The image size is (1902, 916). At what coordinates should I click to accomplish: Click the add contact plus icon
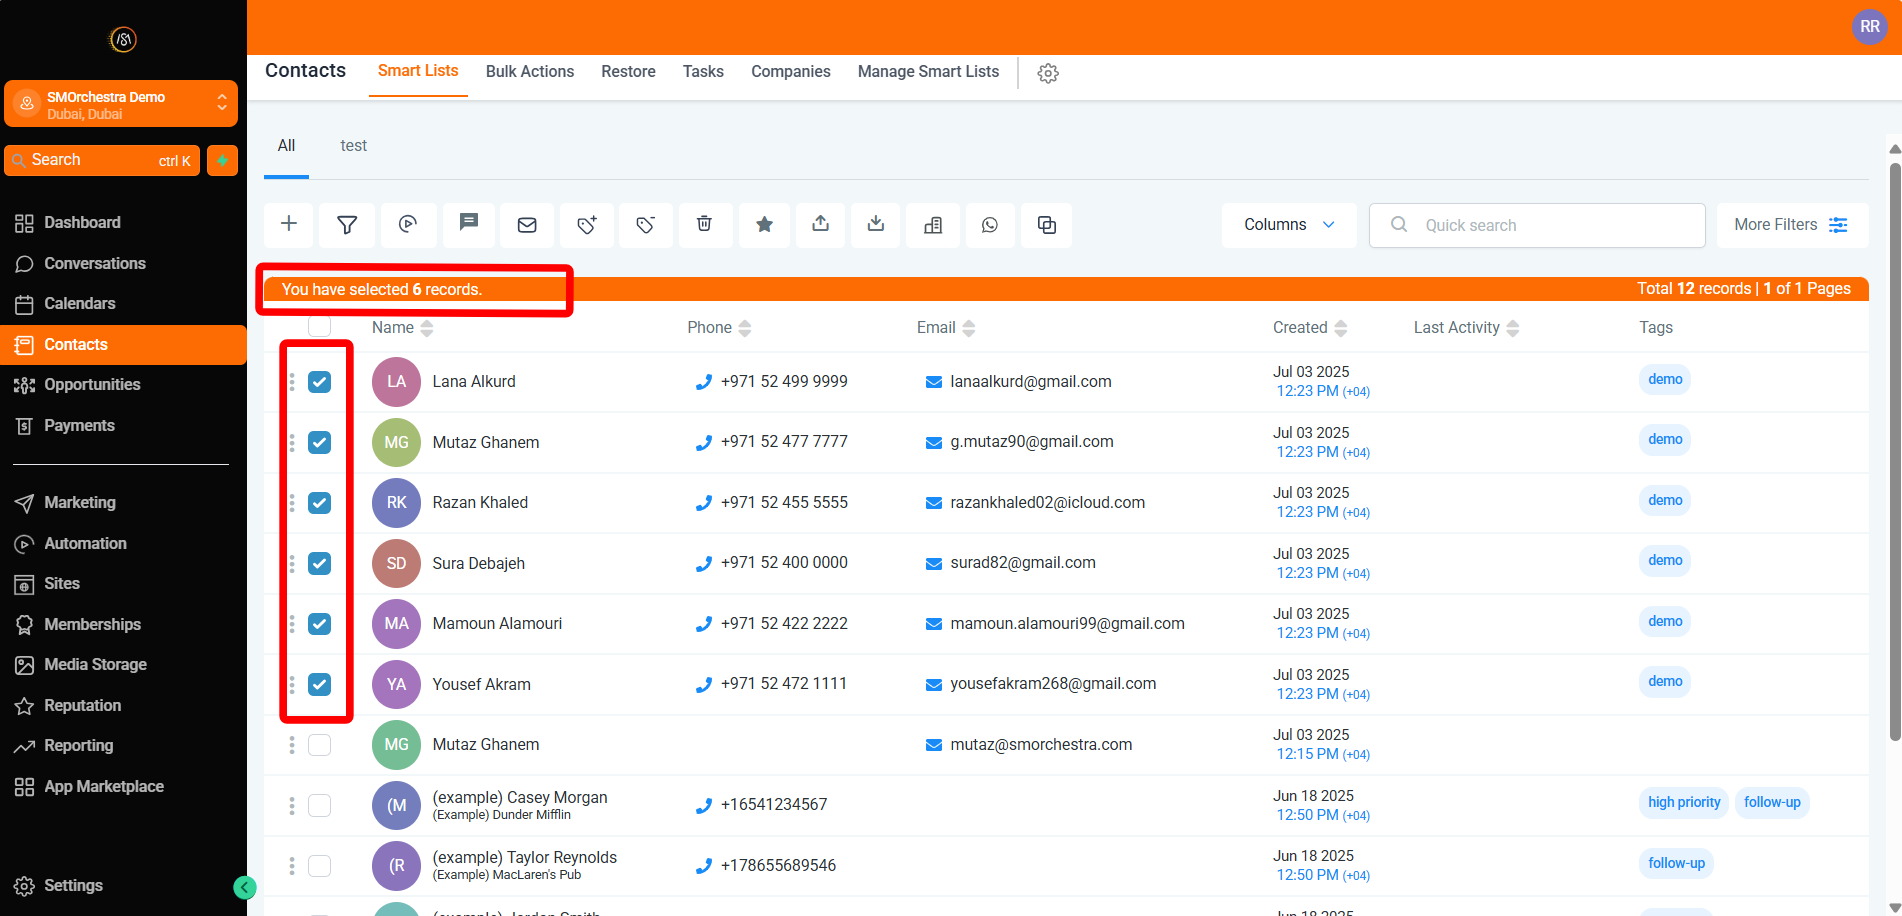coord(289,224)
